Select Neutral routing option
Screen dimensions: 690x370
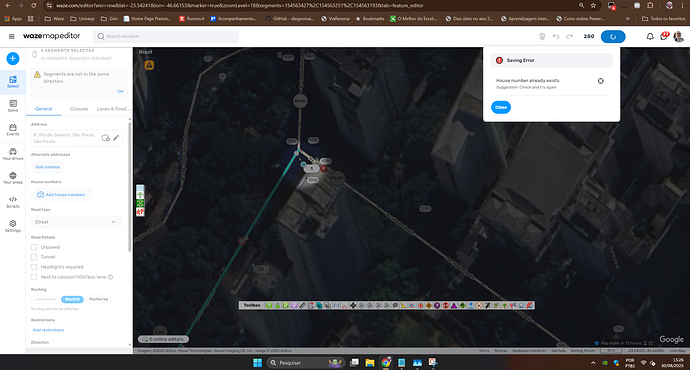[72, 299]
